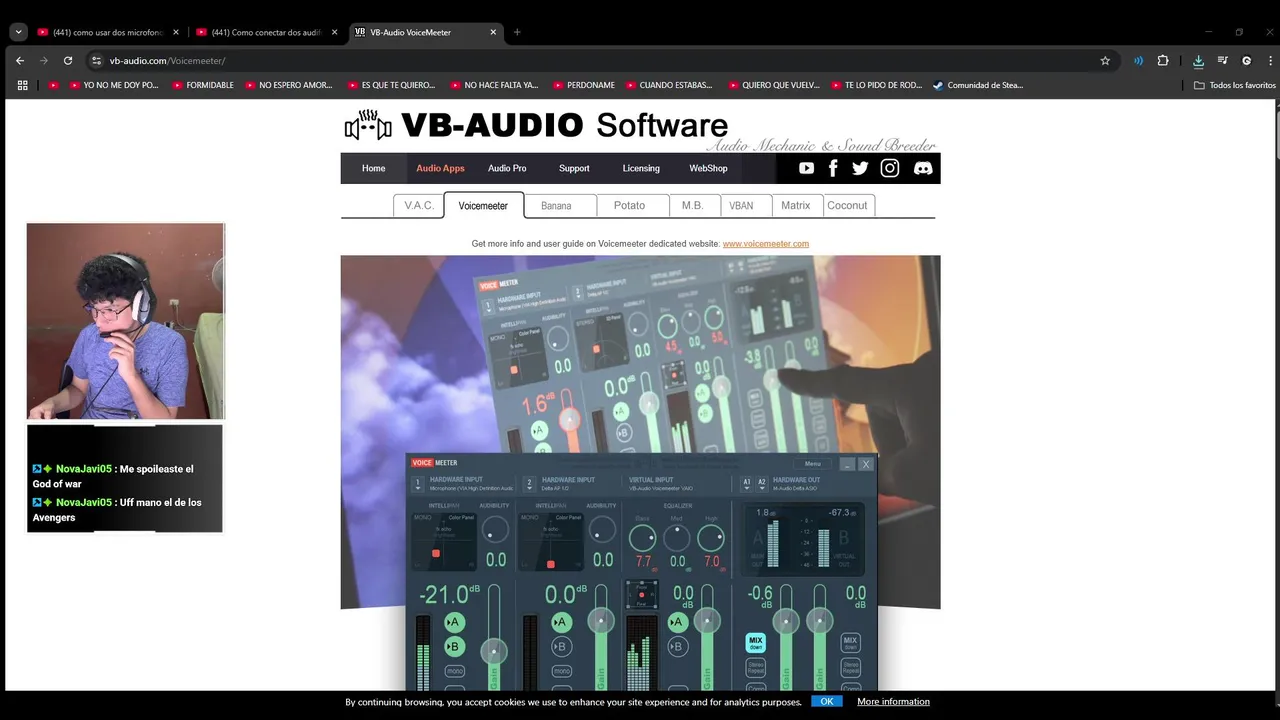Open 'CUANDO ESTABAS...' bookmark
The width and height of the screenshot is (1280, 720).
[x=669, y=85]
